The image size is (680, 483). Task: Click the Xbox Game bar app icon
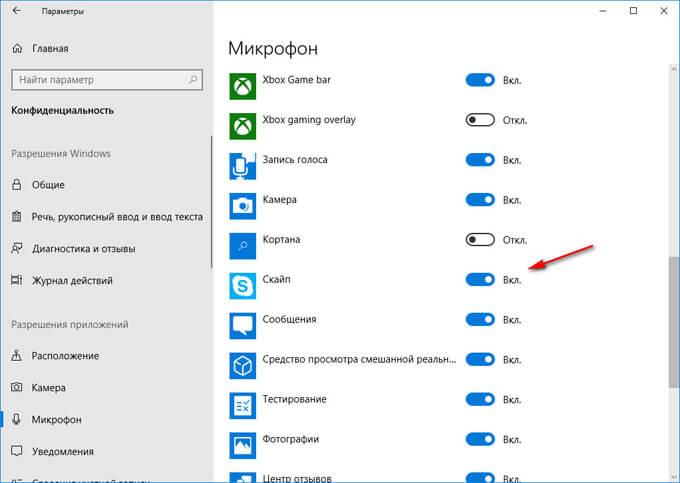click(242, 86)
